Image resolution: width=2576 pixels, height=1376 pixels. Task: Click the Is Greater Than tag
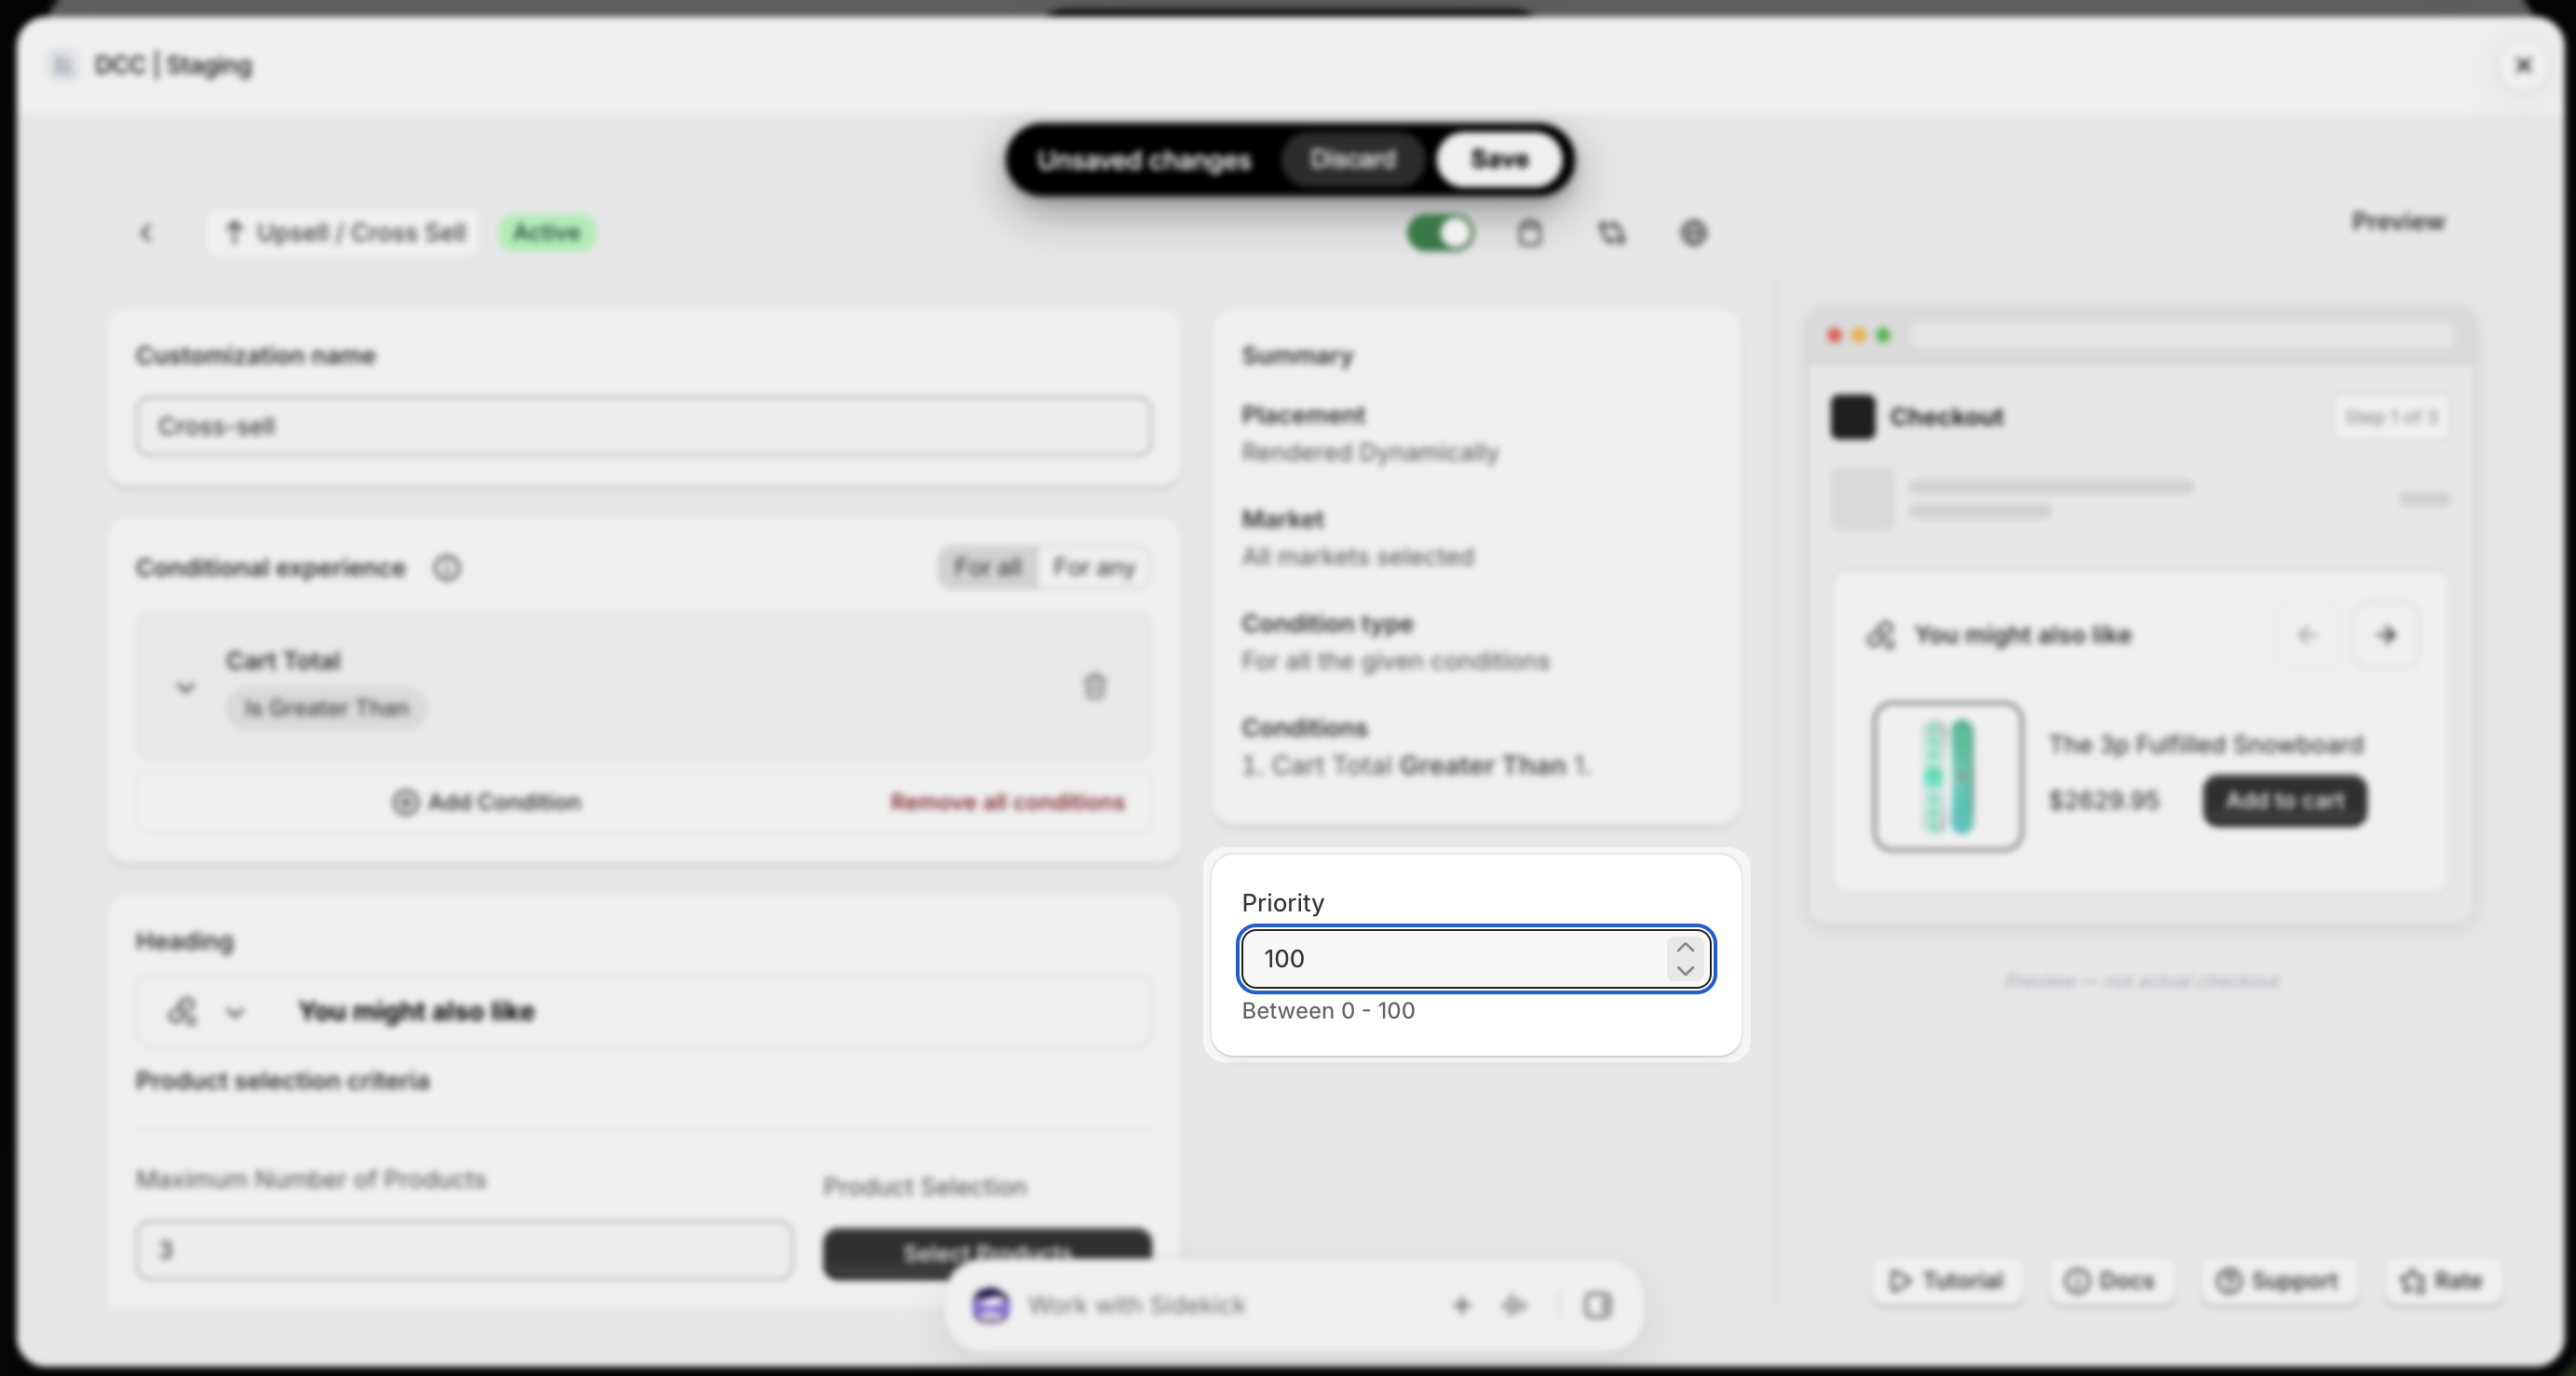pyautogui.click(x=326, y=708)
